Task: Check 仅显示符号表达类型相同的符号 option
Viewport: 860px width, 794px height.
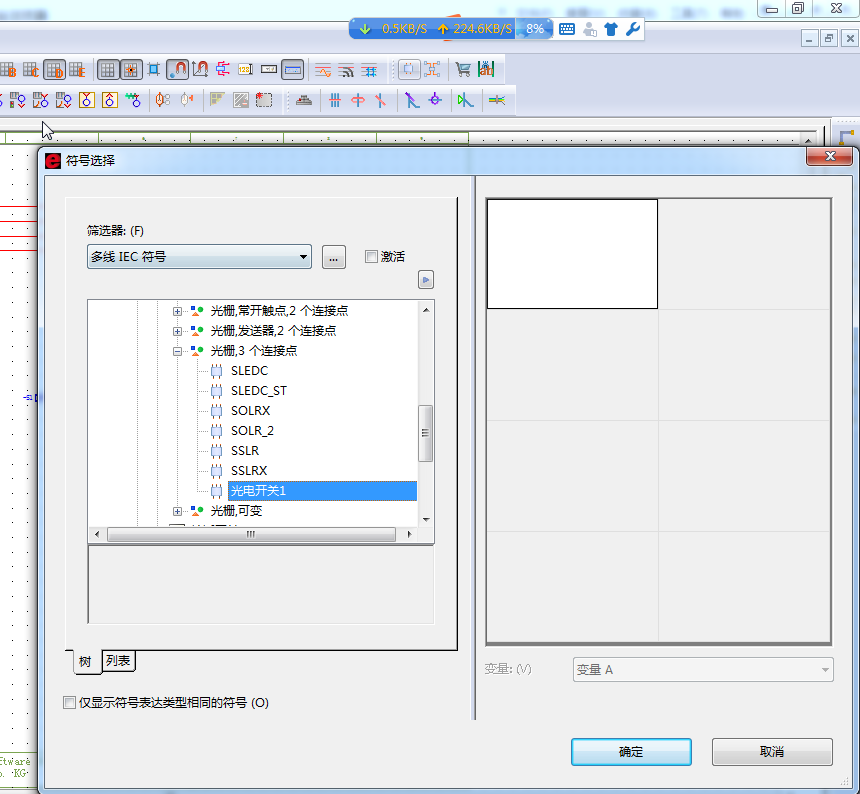Action: 69,703
